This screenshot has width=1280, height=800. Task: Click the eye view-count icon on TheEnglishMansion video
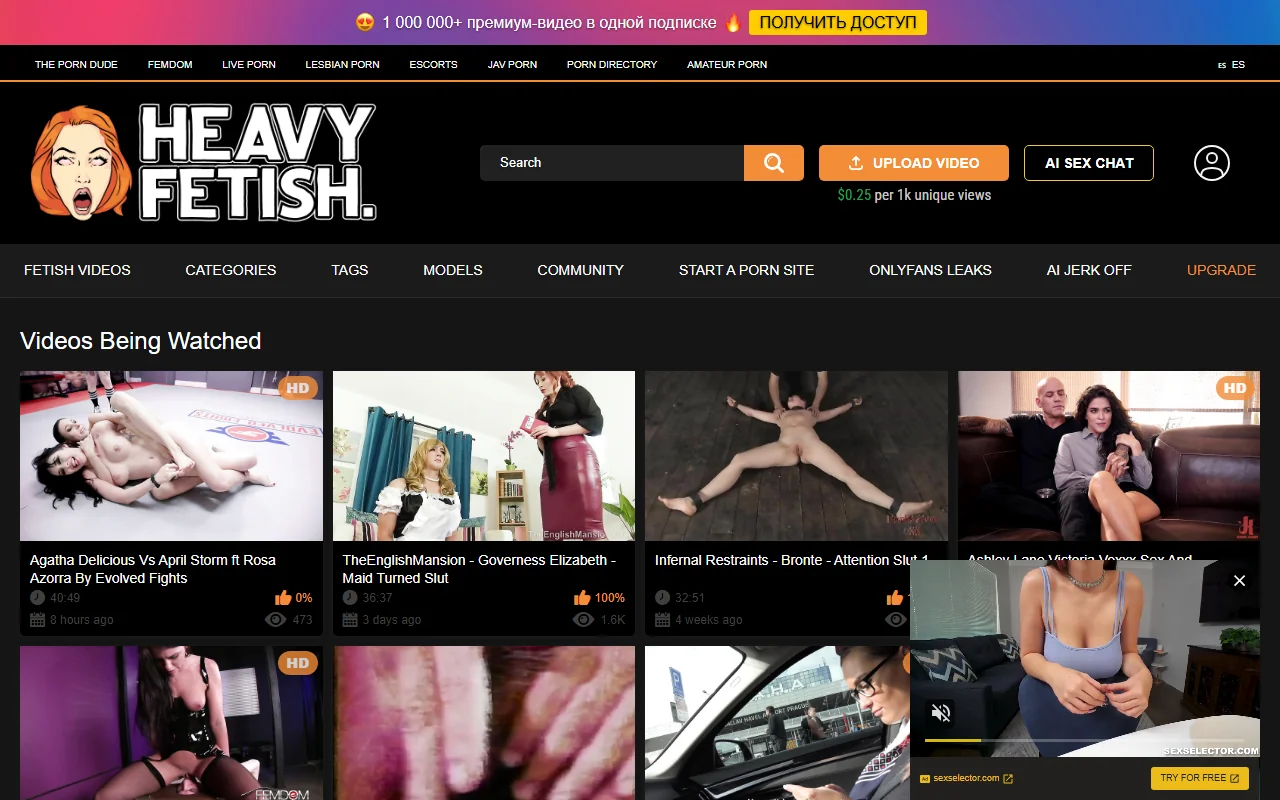tap(583, 619)
